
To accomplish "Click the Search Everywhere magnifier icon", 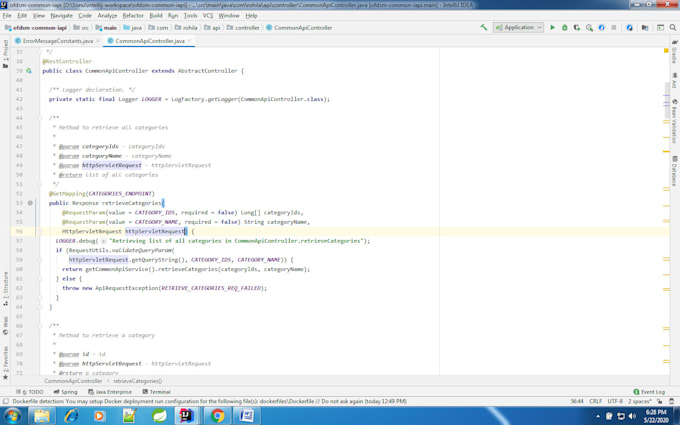I will 673,27.
